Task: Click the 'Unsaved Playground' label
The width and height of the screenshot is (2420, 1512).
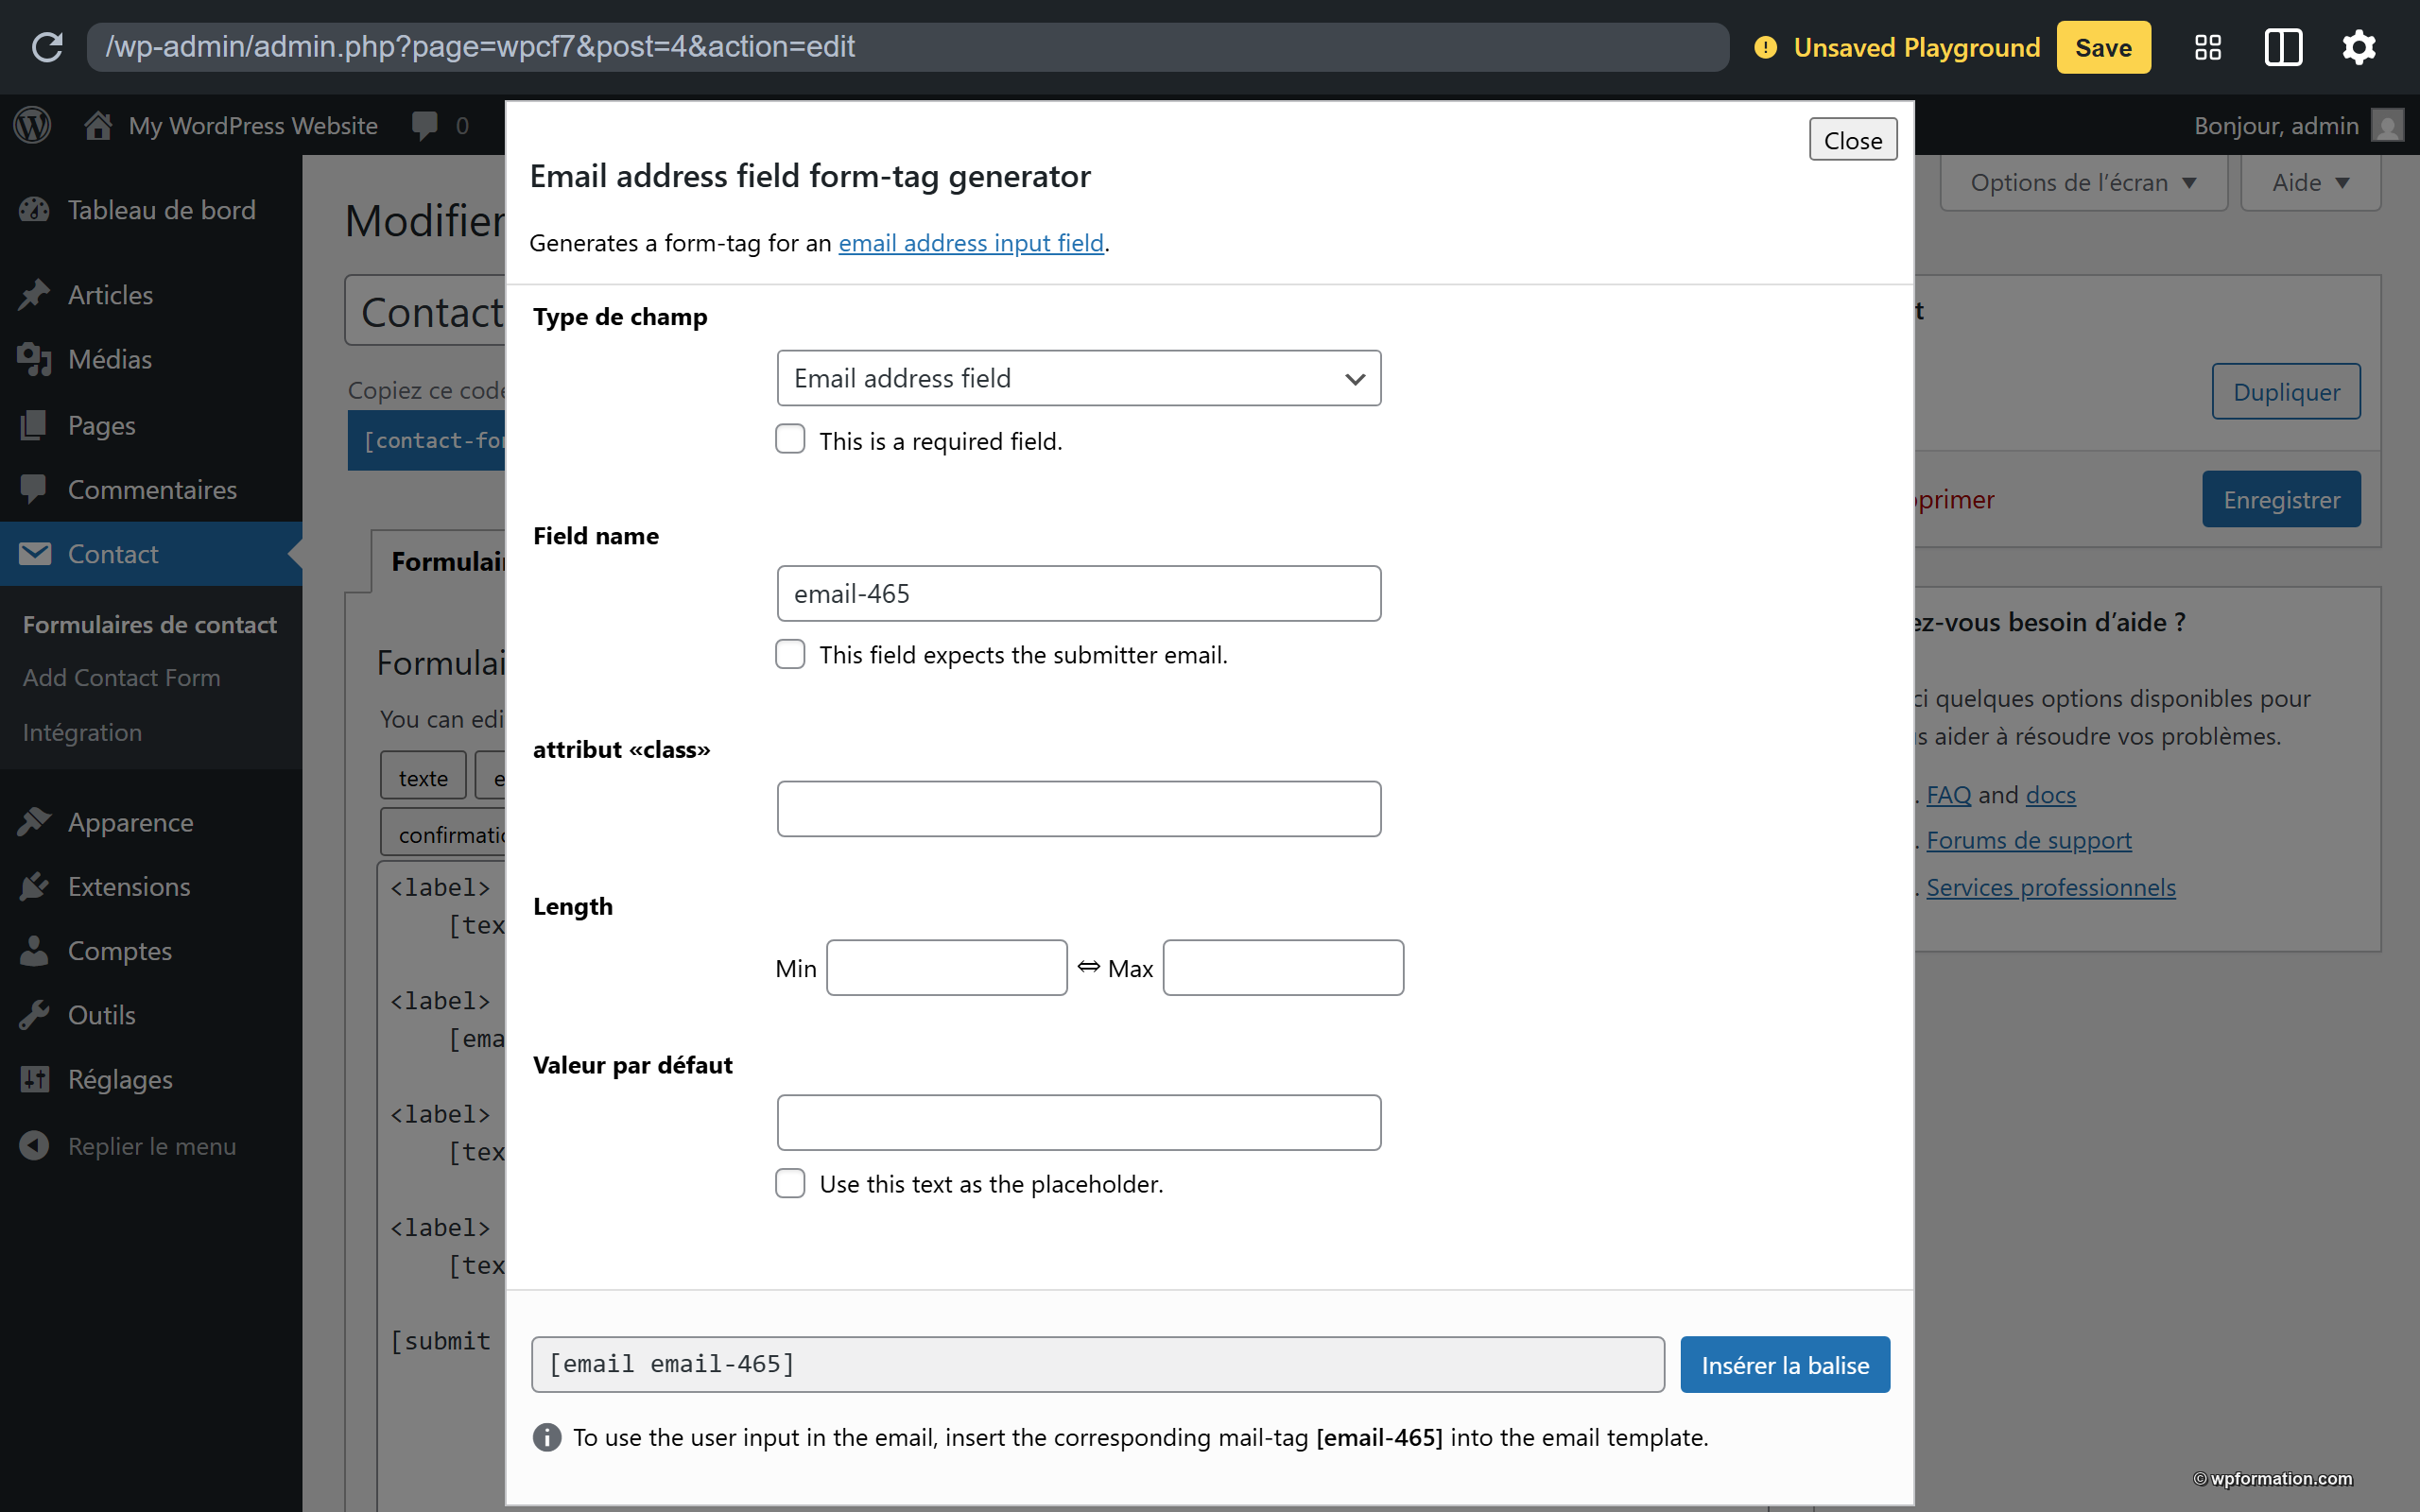Action: (x=1916, y=47)
